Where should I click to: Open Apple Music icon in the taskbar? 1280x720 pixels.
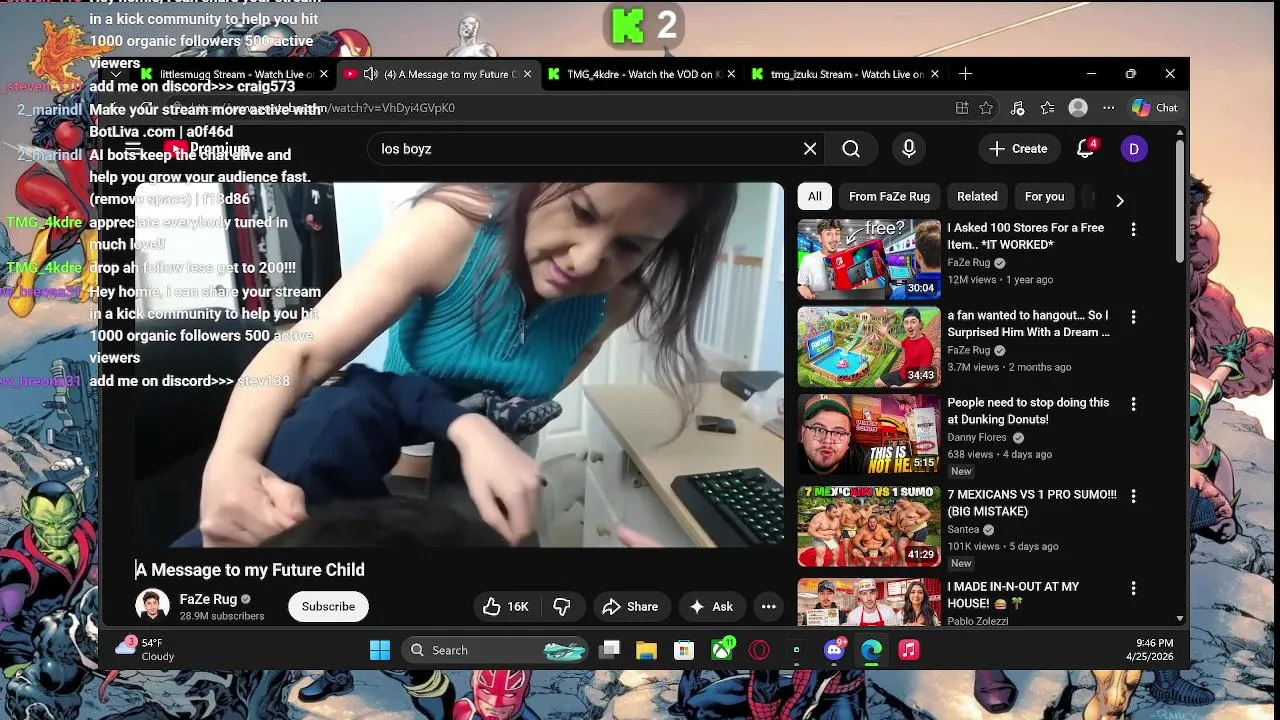(908, 650)
